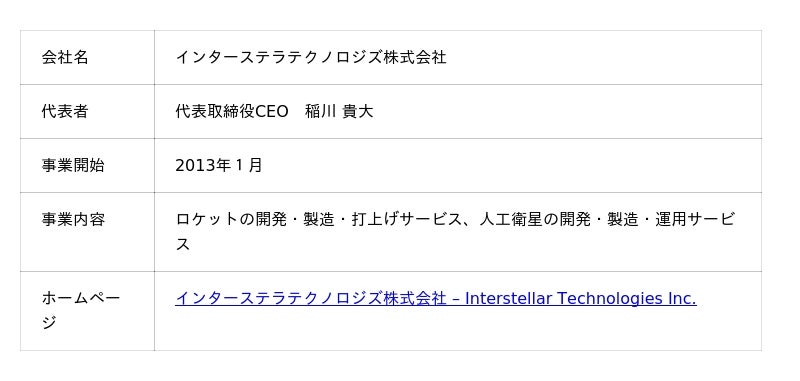The width and height of the screenshot is (800, 381).
Task: Click the wrapped ス character on second line
Action: pos(183,244)
